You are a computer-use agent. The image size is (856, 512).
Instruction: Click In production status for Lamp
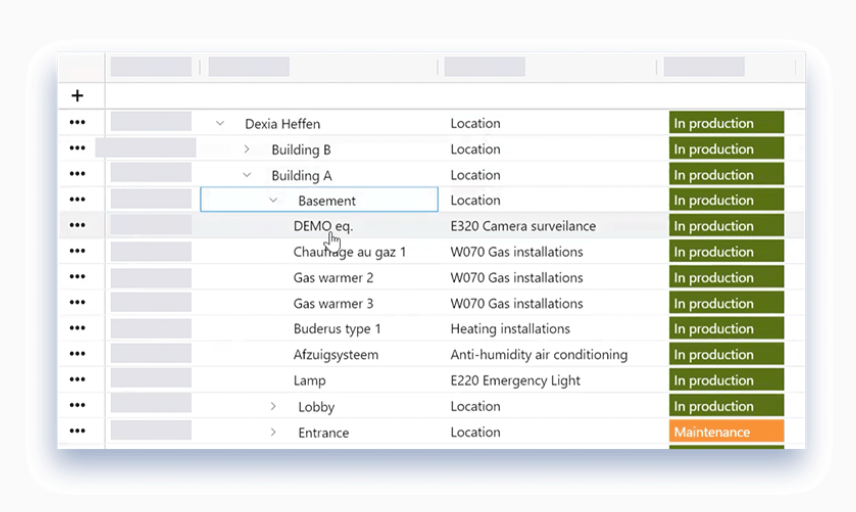click(726, 381)
